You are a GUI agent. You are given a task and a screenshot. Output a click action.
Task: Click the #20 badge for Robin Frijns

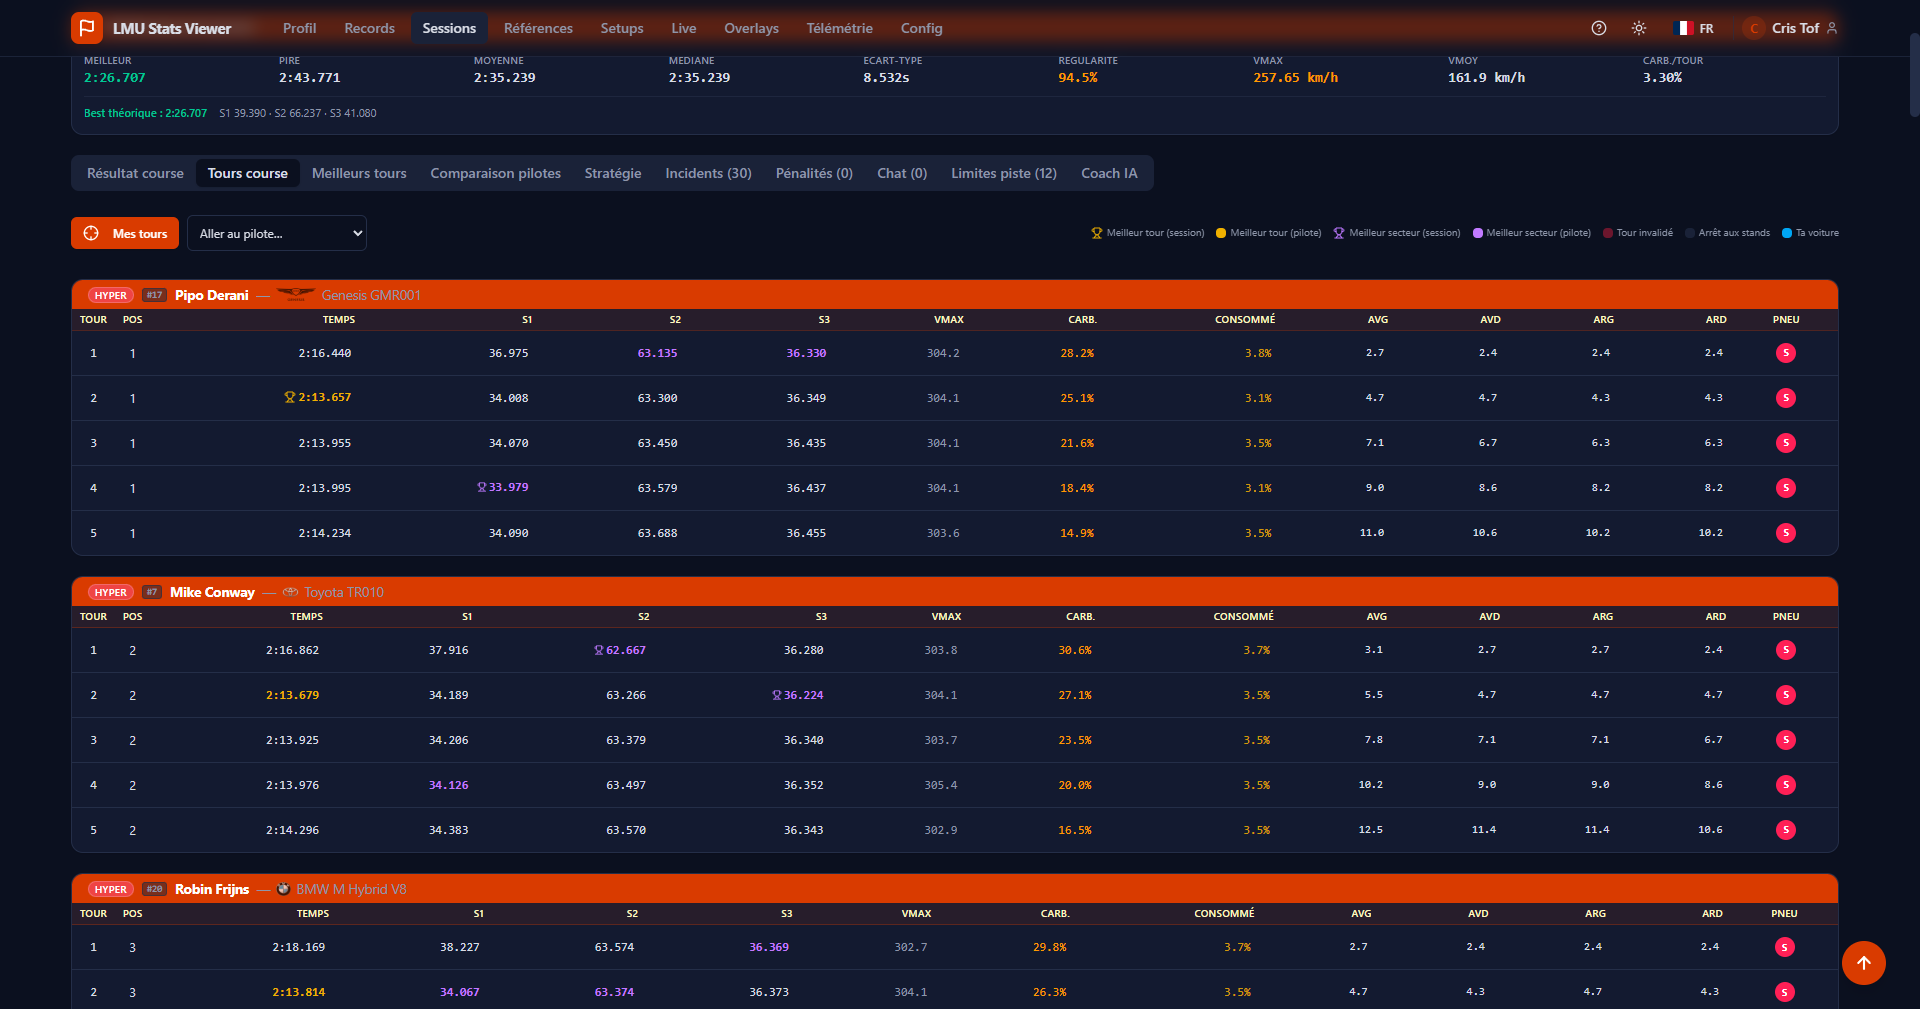coord(154,889)
